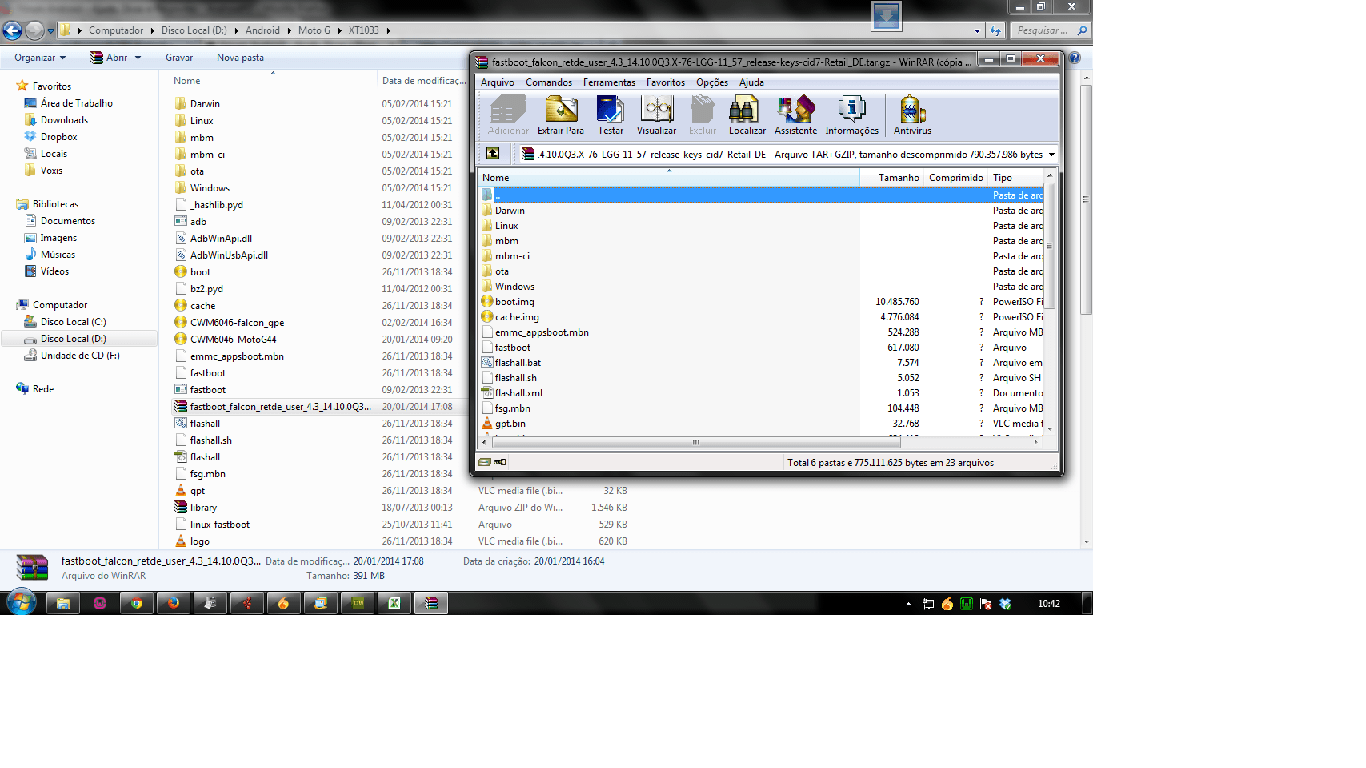Expand the Organizar dropdown in Explorer
Image resolution: width=1366 pixels, height=768 pixels.
tap(40, 58)
